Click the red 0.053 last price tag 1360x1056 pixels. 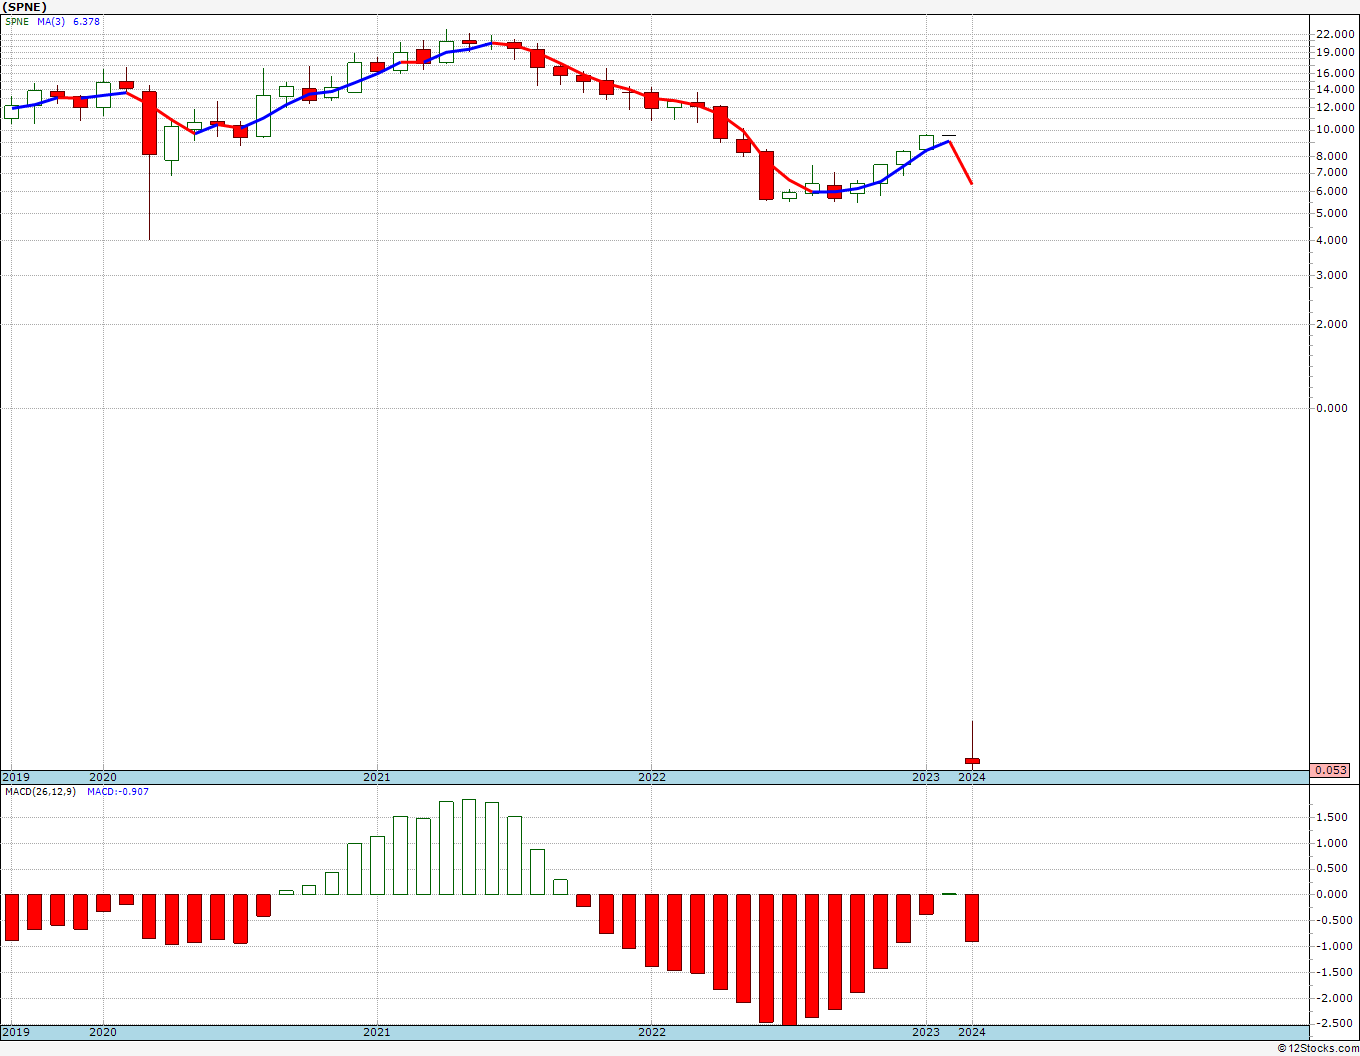coord(1331,770)
